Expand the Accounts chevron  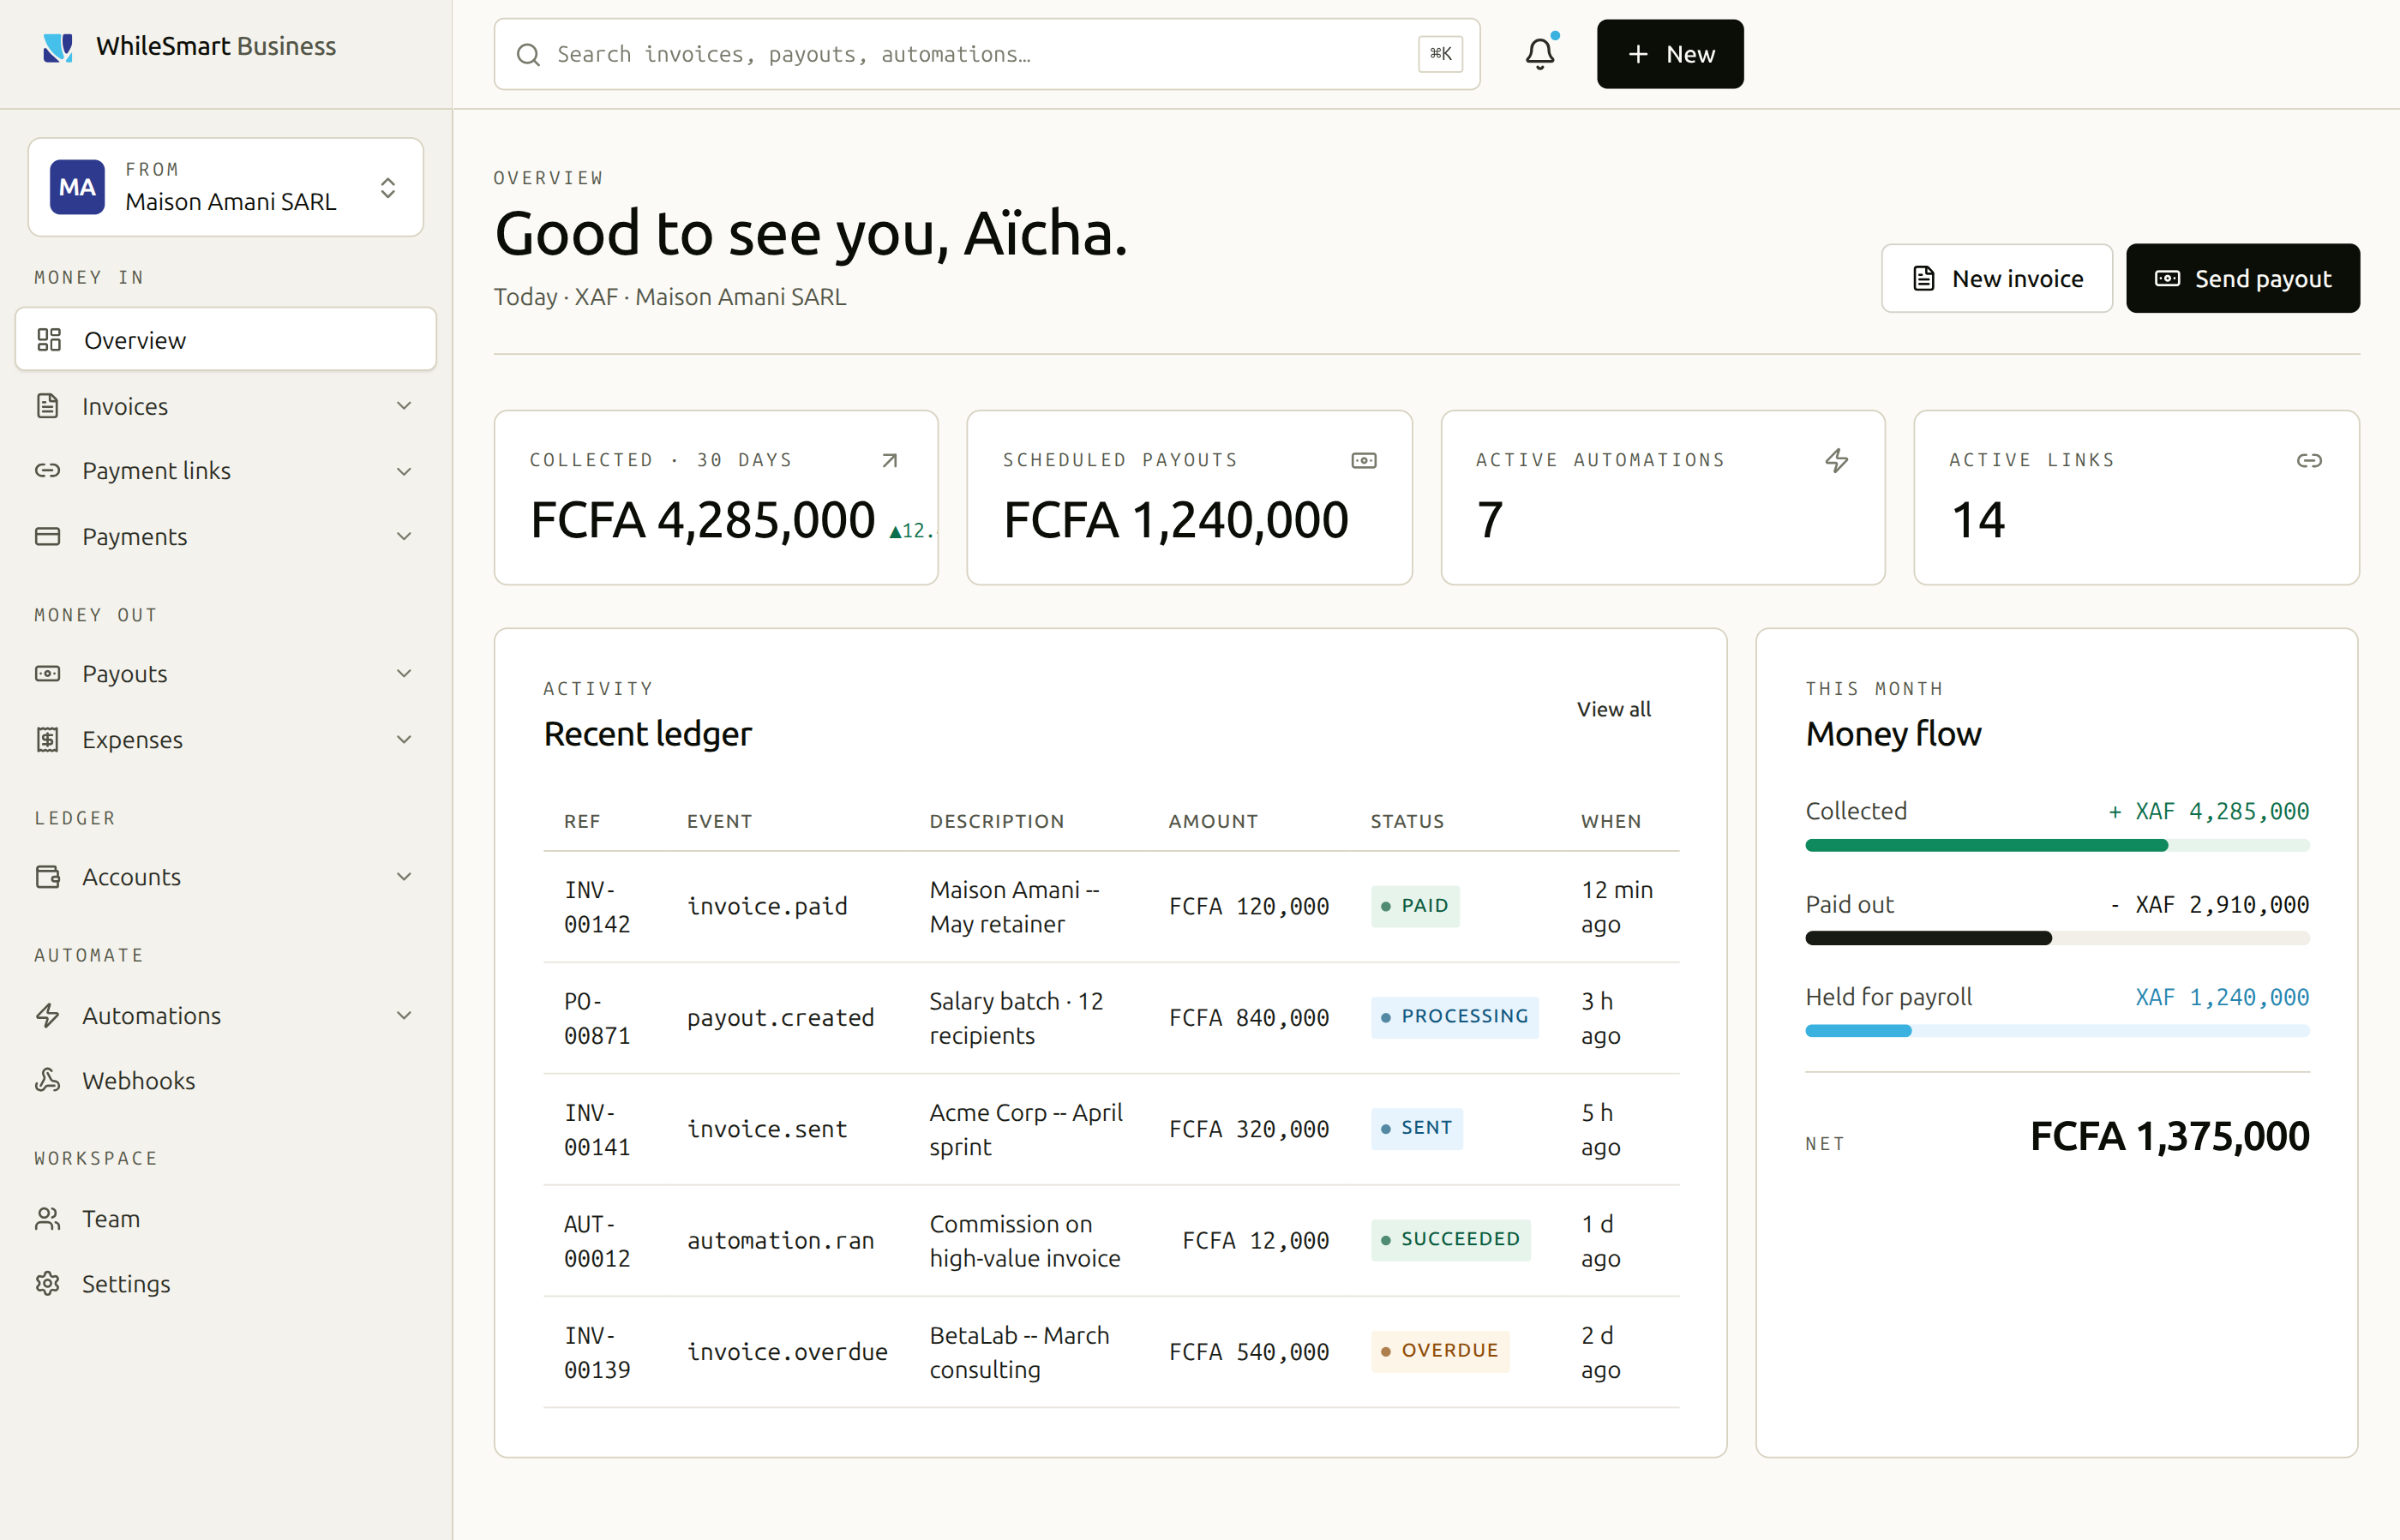(404, 876)
